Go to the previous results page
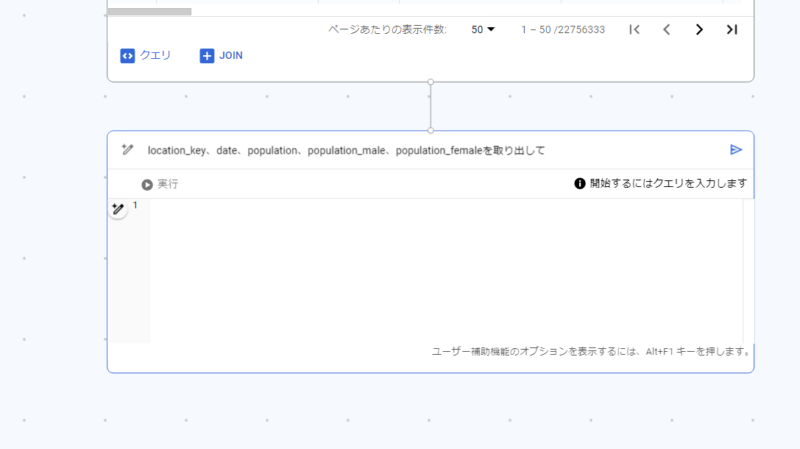The width and height of the screenshot is (800, 449). click(x=666, y=30)
